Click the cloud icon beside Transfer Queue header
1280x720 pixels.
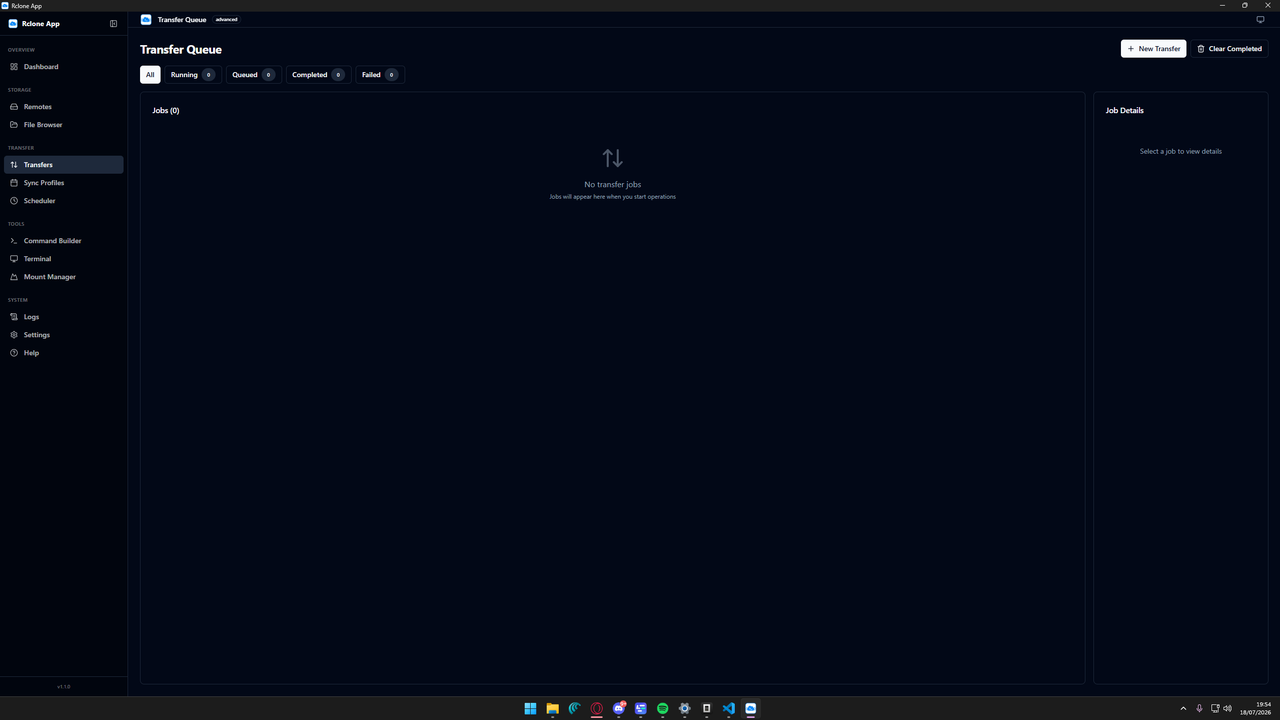tap(146, 19)
